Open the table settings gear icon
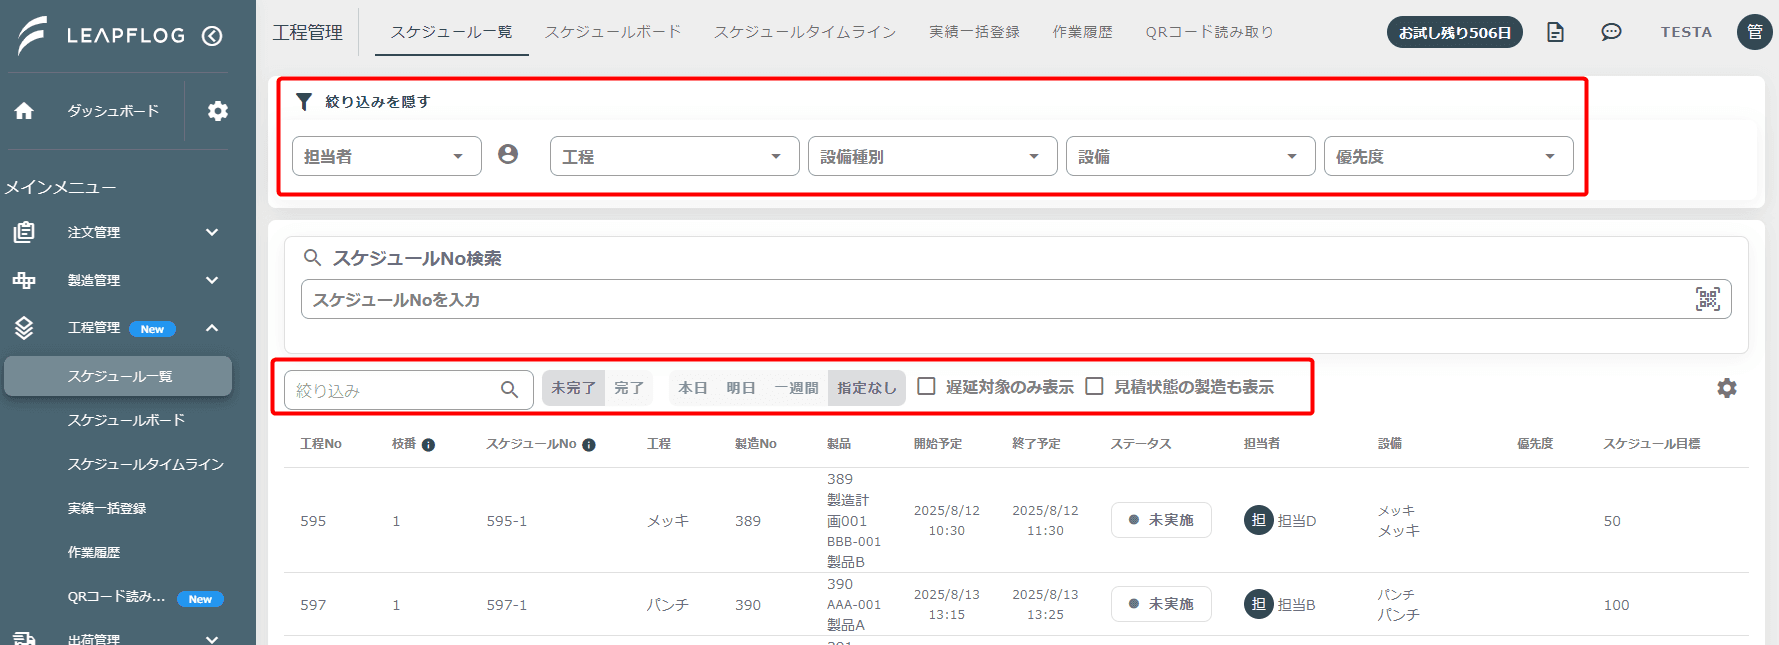Screen dimensions: 1779x645 (x=1727, y=388)
